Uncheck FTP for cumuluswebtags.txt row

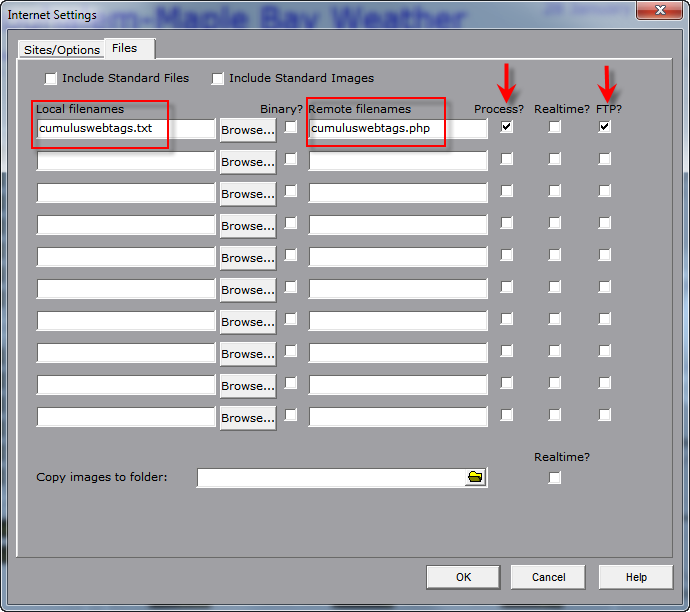(604, 127)
